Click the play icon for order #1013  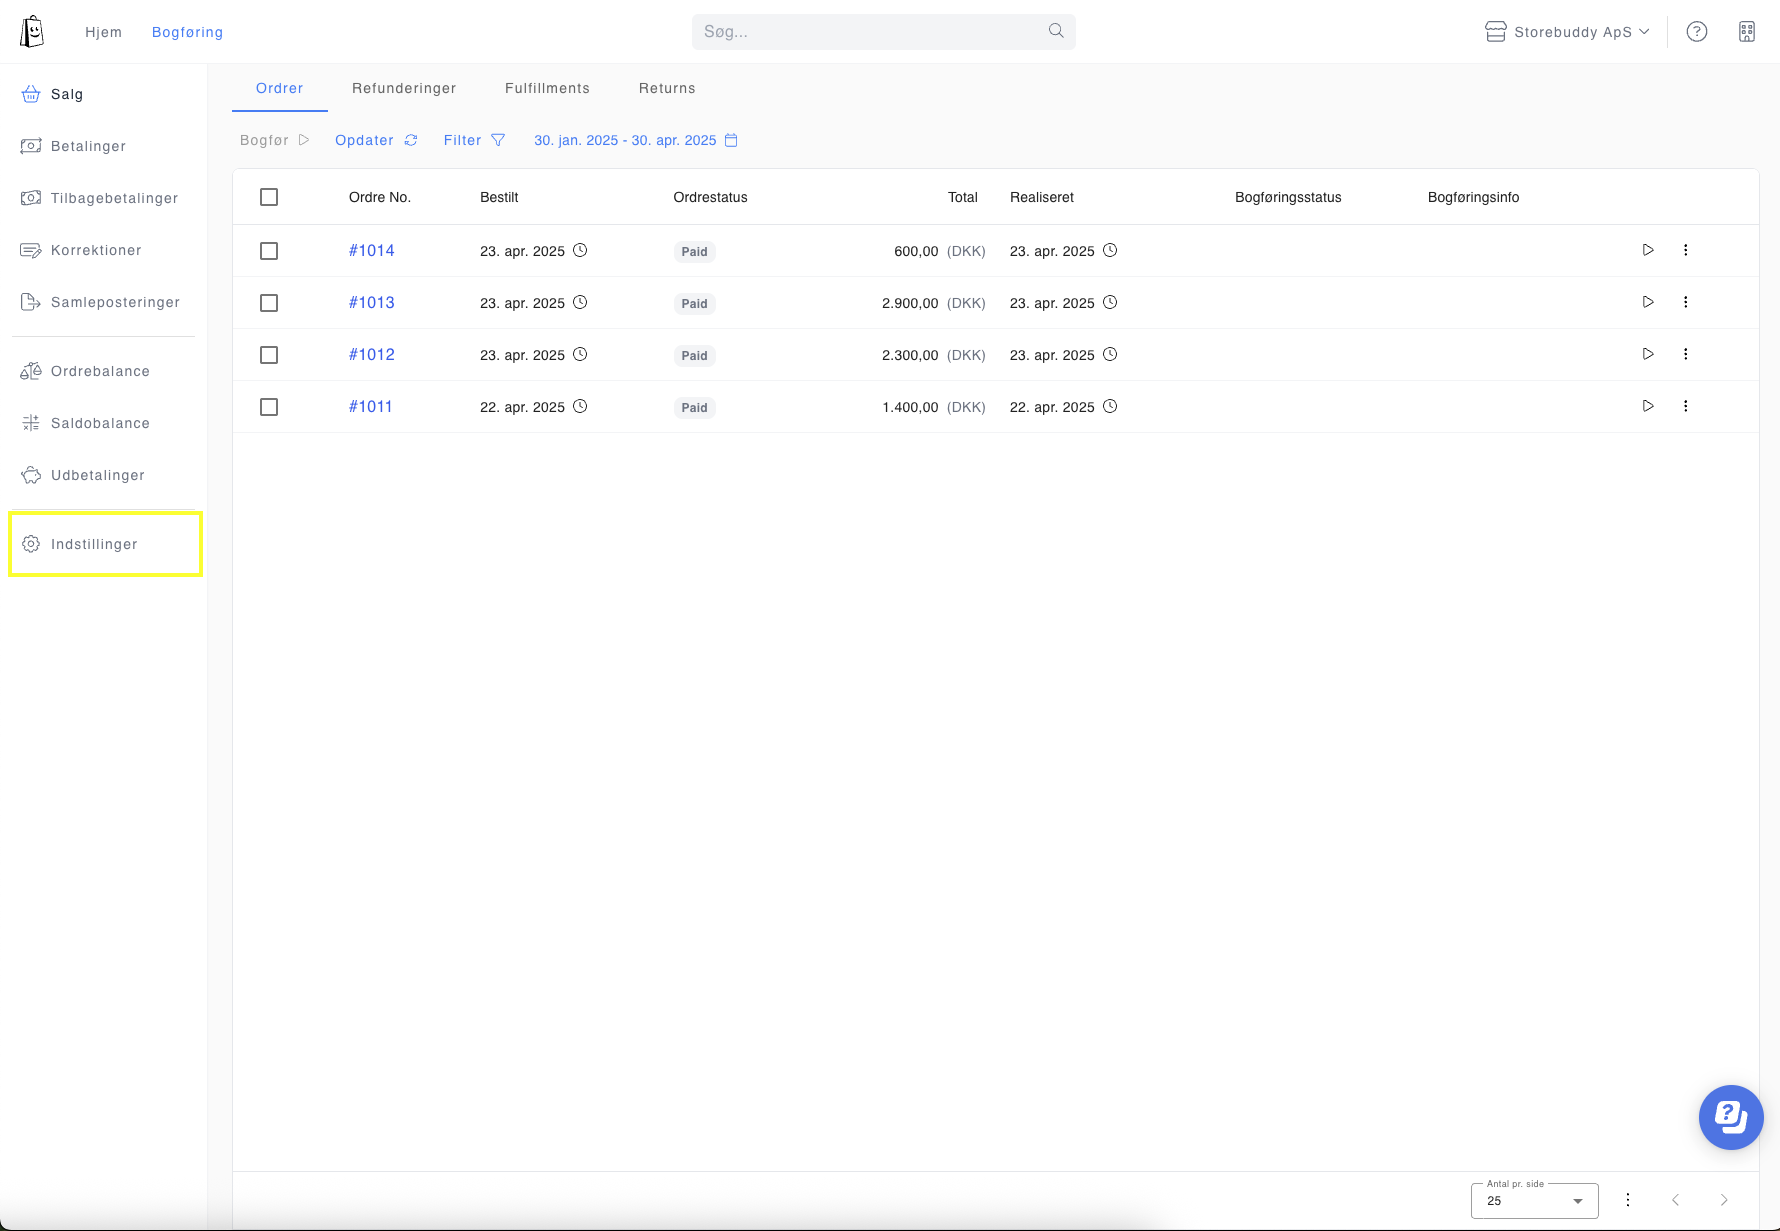1648,302
